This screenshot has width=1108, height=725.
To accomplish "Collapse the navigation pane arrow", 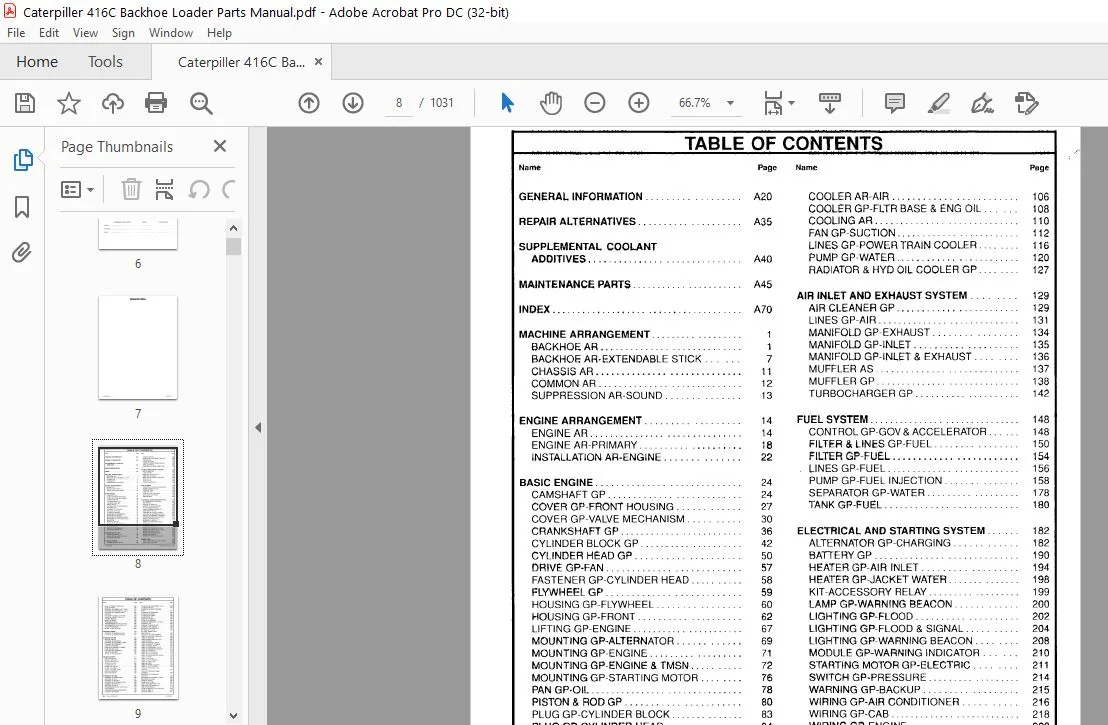I will (258, 428).
